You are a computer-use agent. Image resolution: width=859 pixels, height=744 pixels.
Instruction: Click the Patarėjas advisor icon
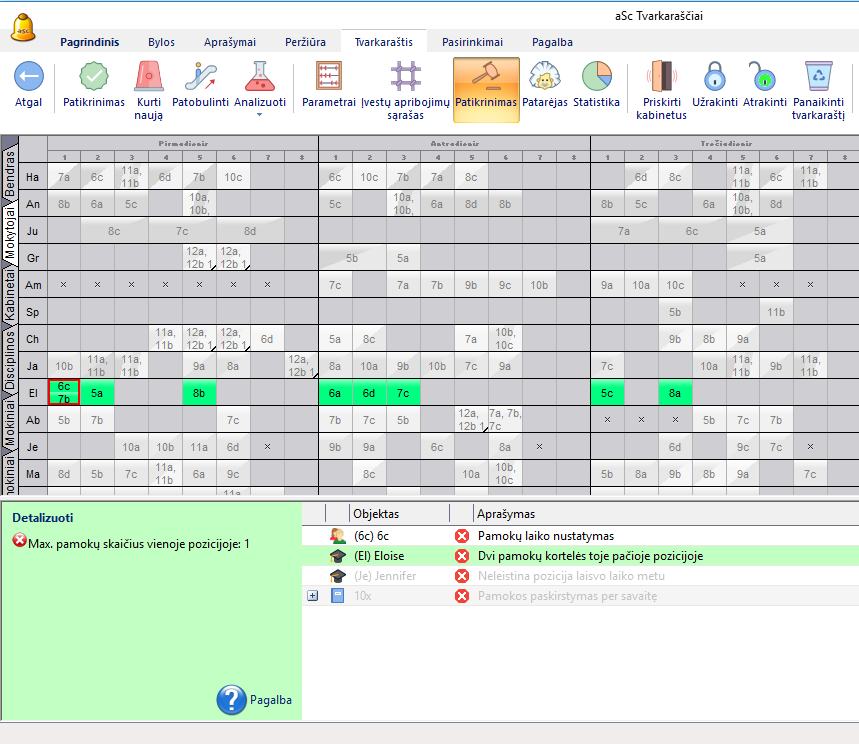[544, 77]
